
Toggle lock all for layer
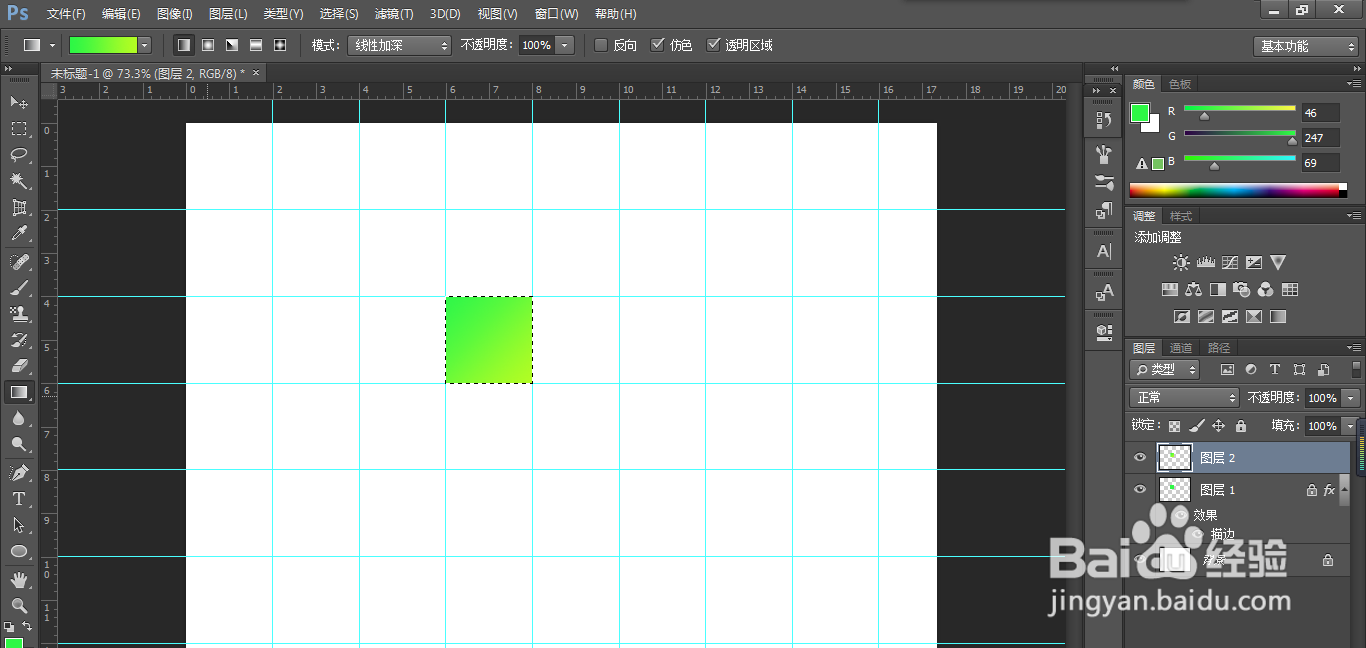[1240, 426]
